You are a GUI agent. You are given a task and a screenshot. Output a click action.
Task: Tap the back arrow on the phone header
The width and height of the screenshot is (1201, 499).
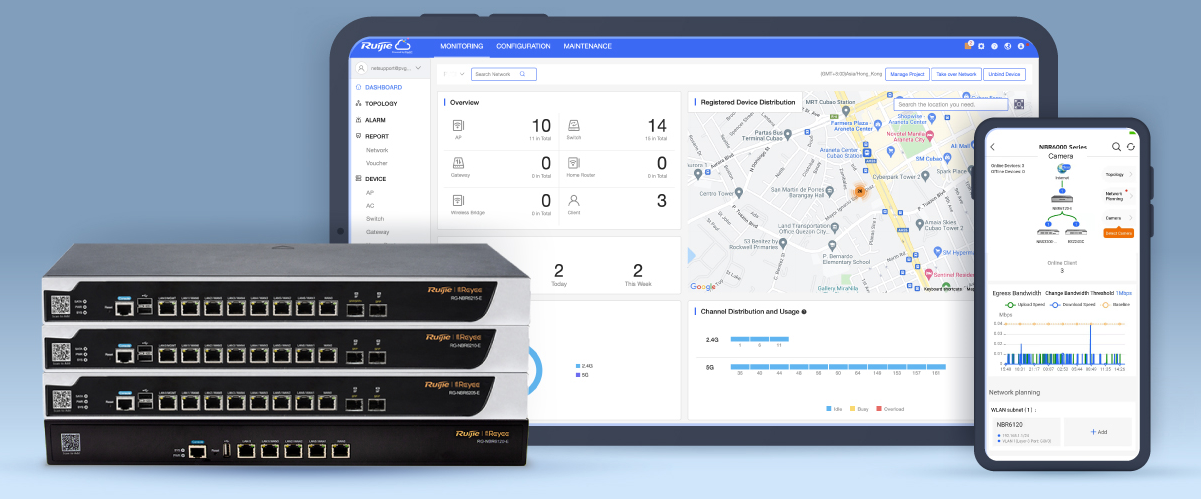pyautogui.click(x=993, y=147)
